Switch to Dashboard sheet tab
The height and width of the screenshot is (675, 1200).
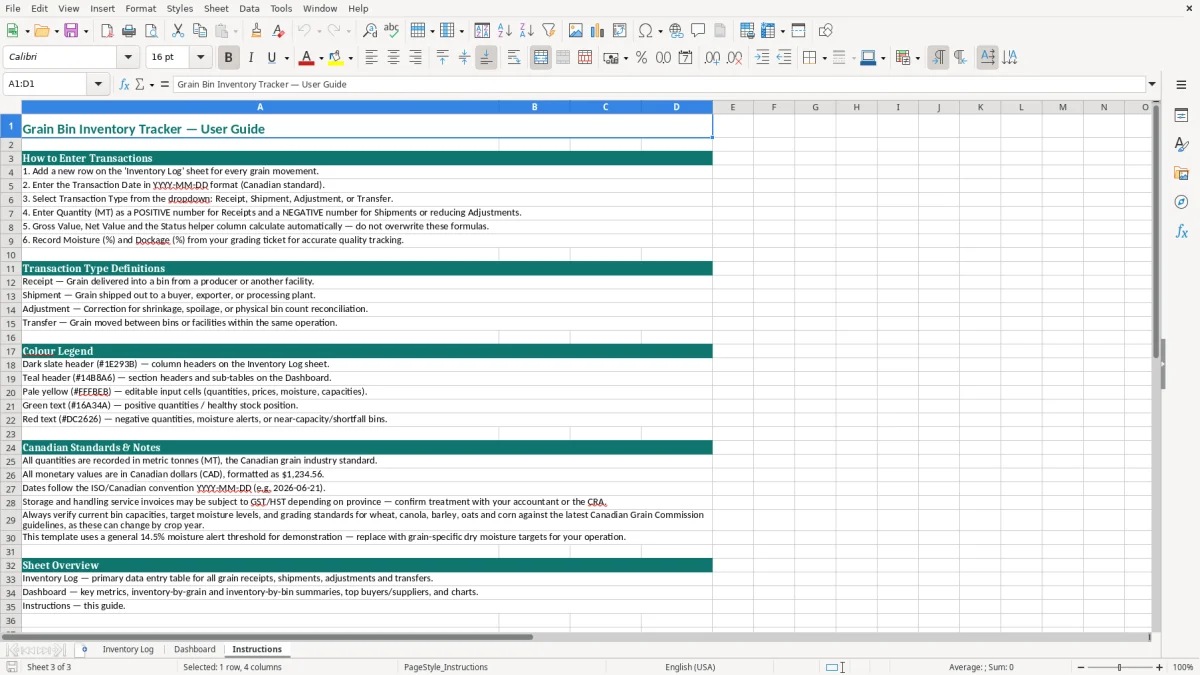point(194,649)
